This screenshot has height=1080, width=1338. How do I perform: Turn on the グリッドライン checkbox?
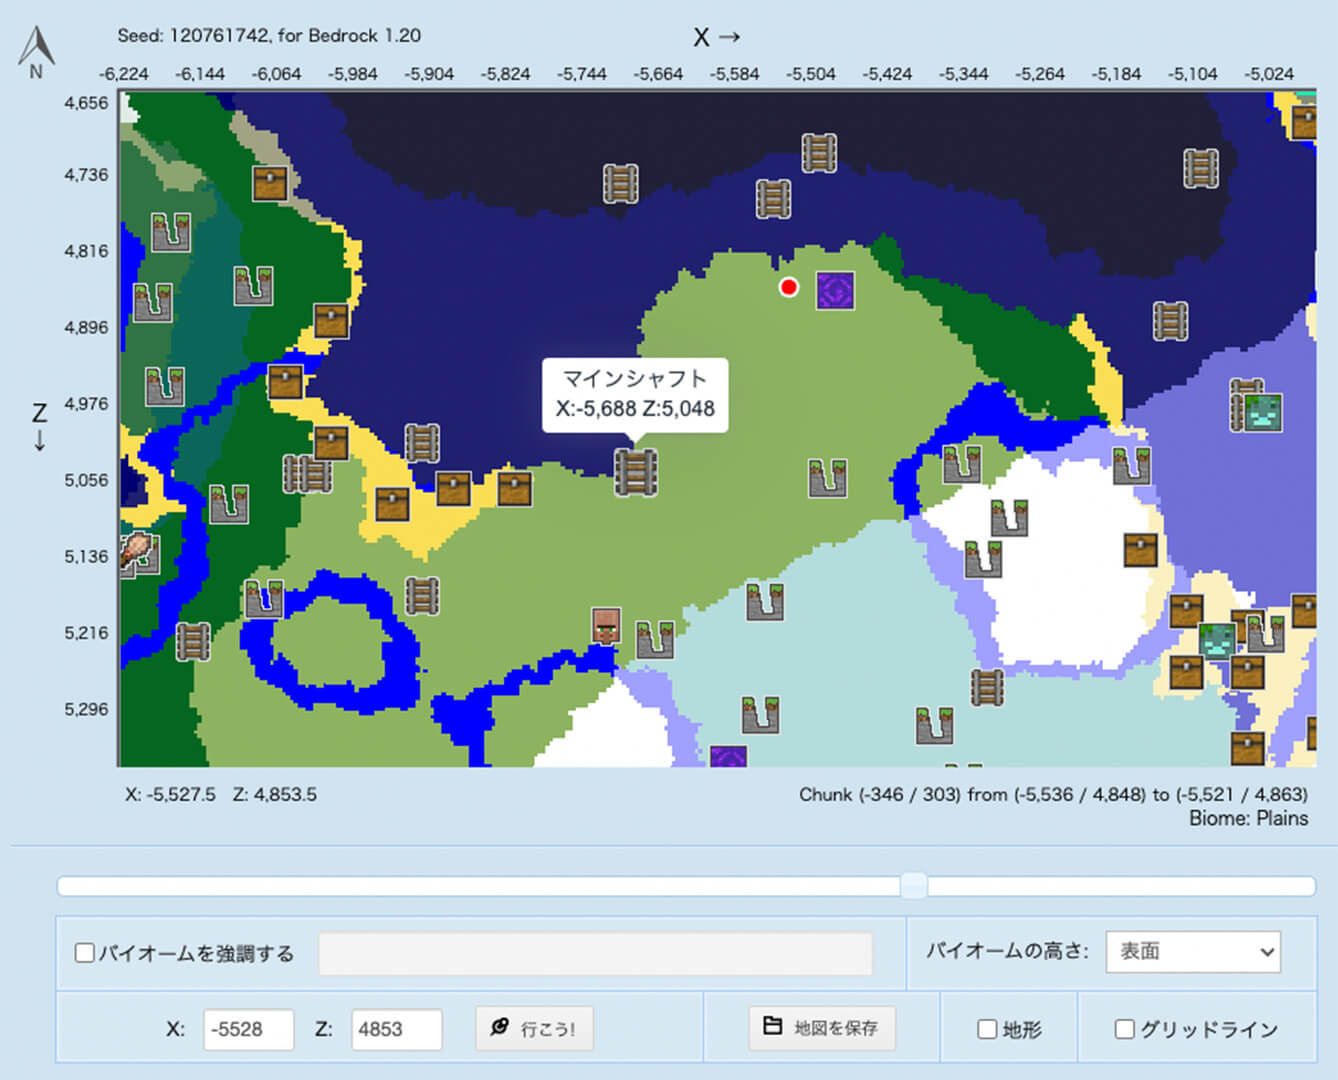(x=1125, y=1029)
